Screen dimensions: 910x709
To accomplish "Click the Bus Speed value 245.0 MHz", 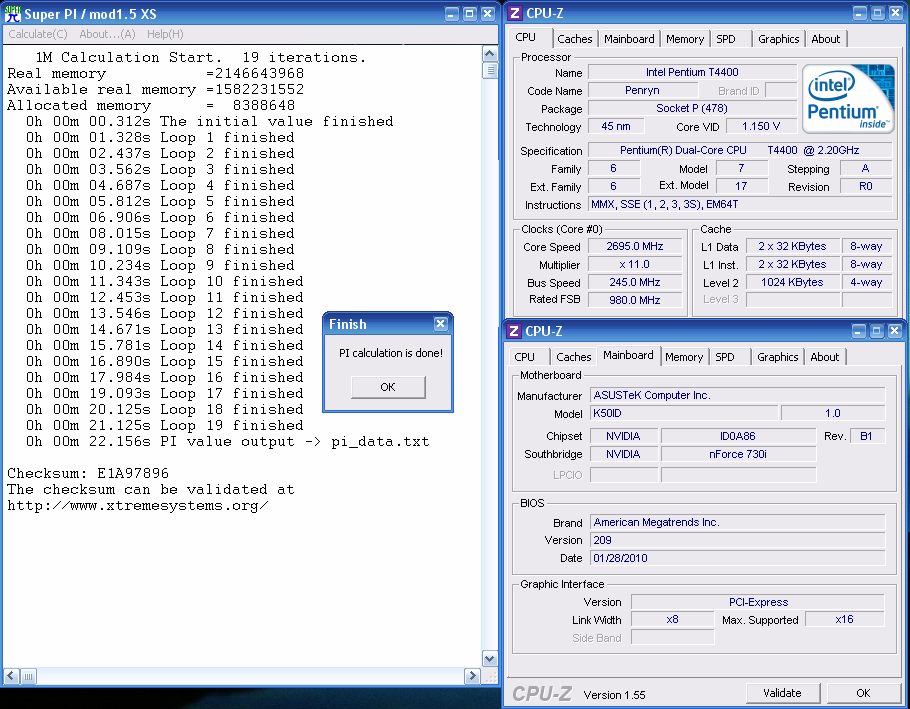I will click(635, 282).
